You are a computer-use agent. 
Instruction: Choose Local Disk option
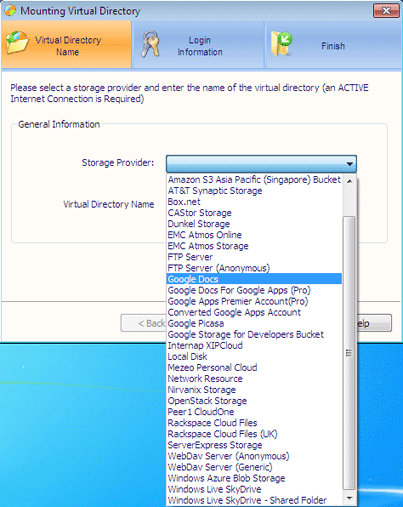click(254, 356)
